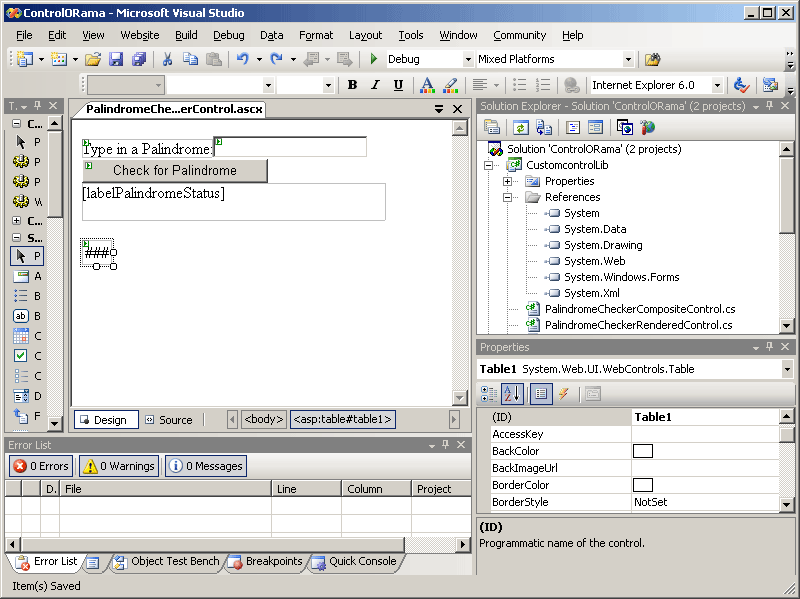The image size is (800, 599).
Task: Click the Refresh icon in Solution Explorer
Action: pos(520,127)
